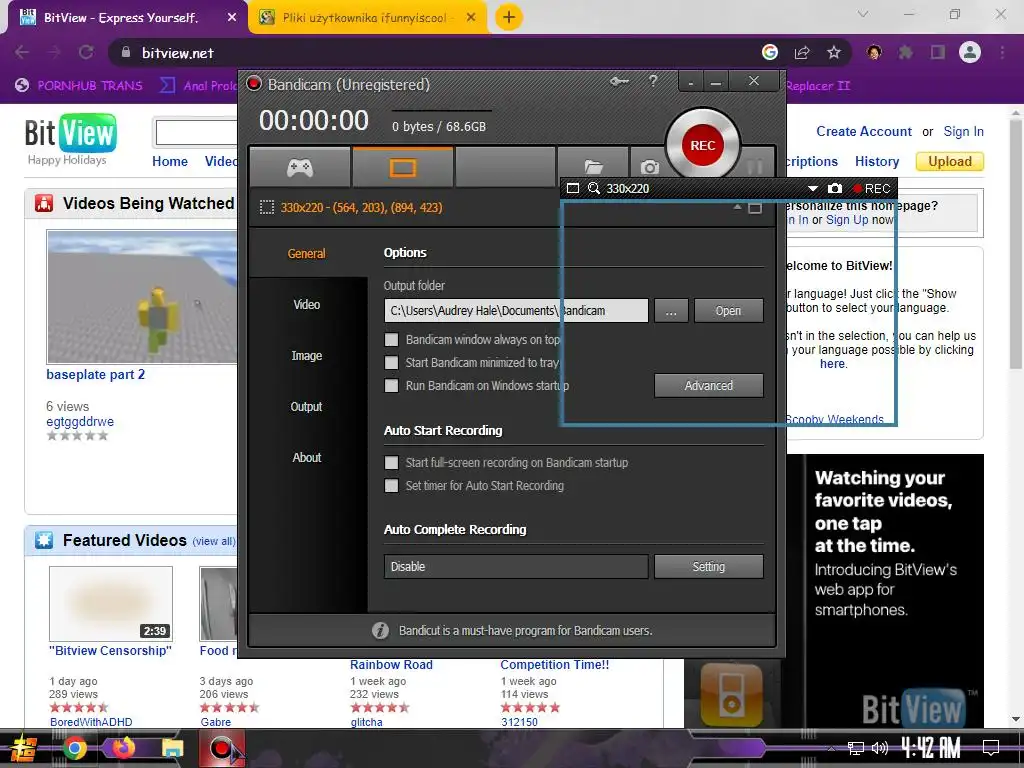The width and height of the screenshot is (1024, 768).
Task: Select Bandicam game recording mode gamepad icon
Action: click(300, 168)
